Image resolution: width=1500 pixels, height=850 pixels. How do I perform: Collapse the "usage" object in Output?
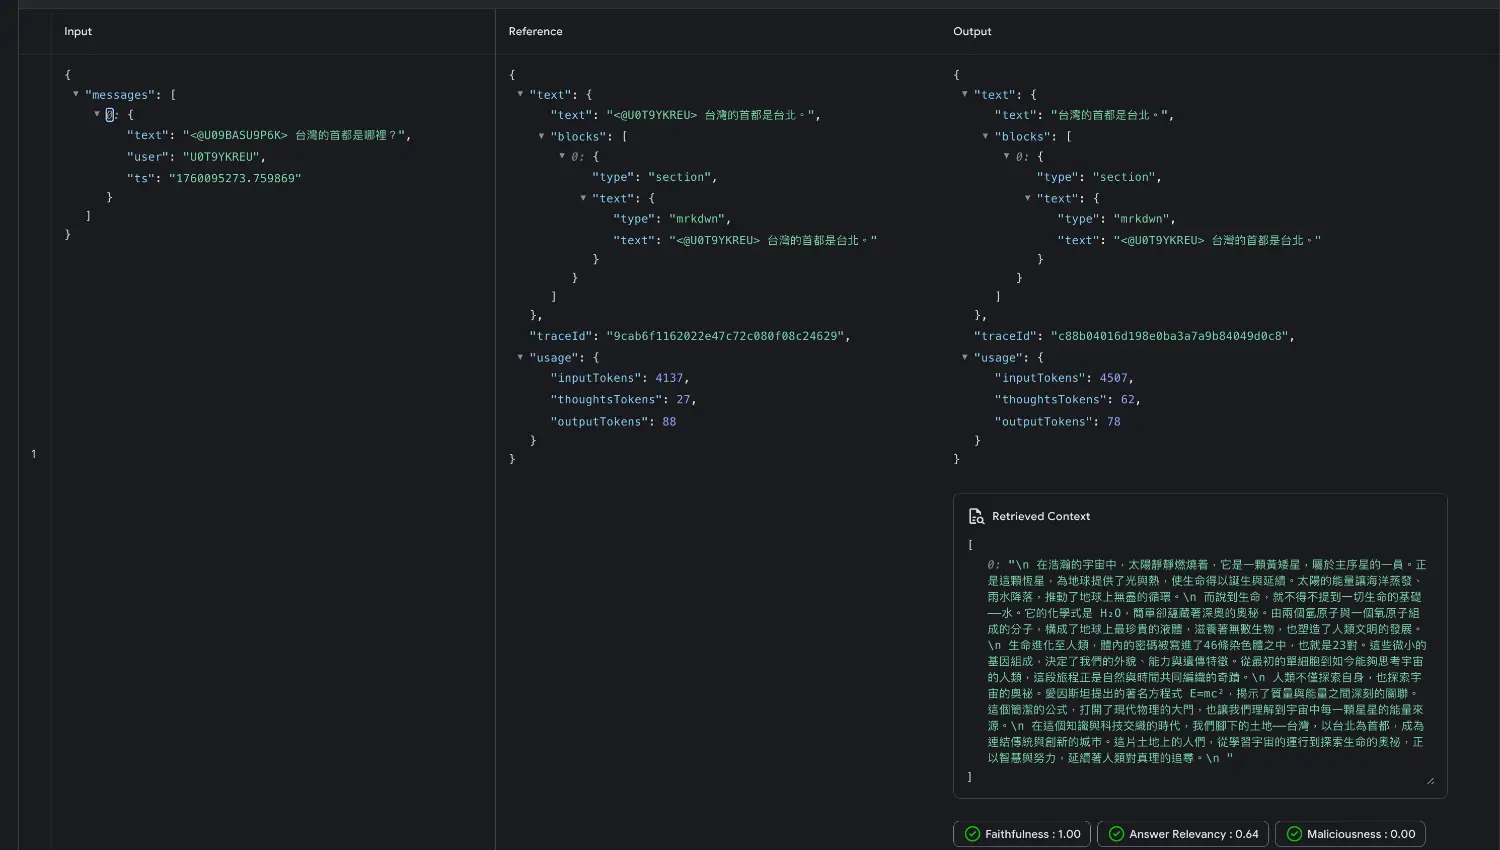coord(965,357)
